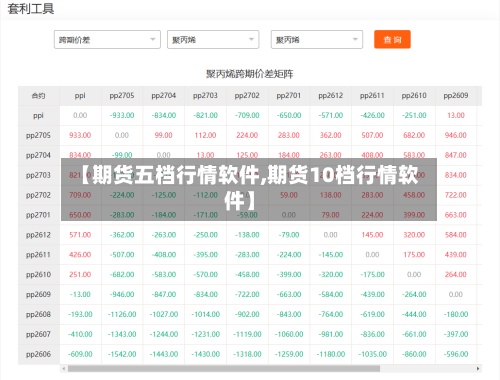
Task: Click the pp2705 column header
Action: click(x=122, y=96)
